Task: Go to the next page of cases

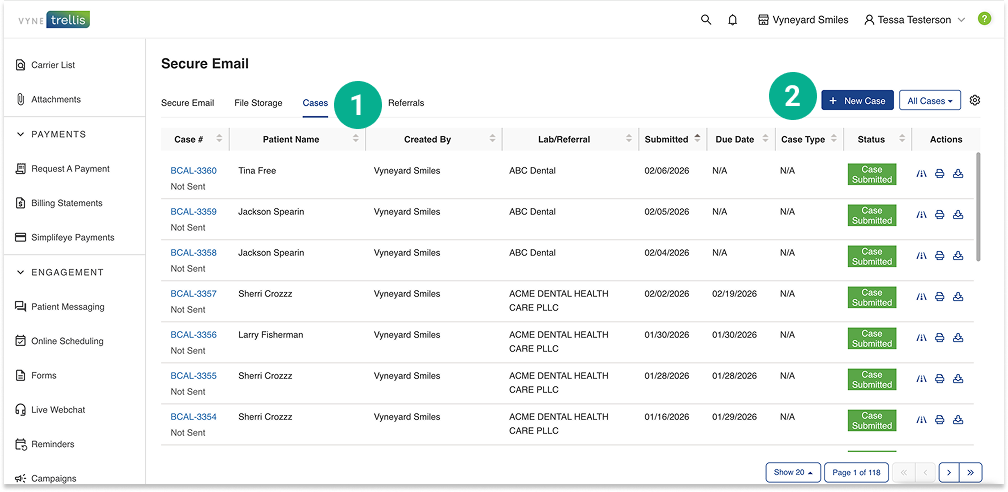Action: pyautogui.click(x=948, y=472)
